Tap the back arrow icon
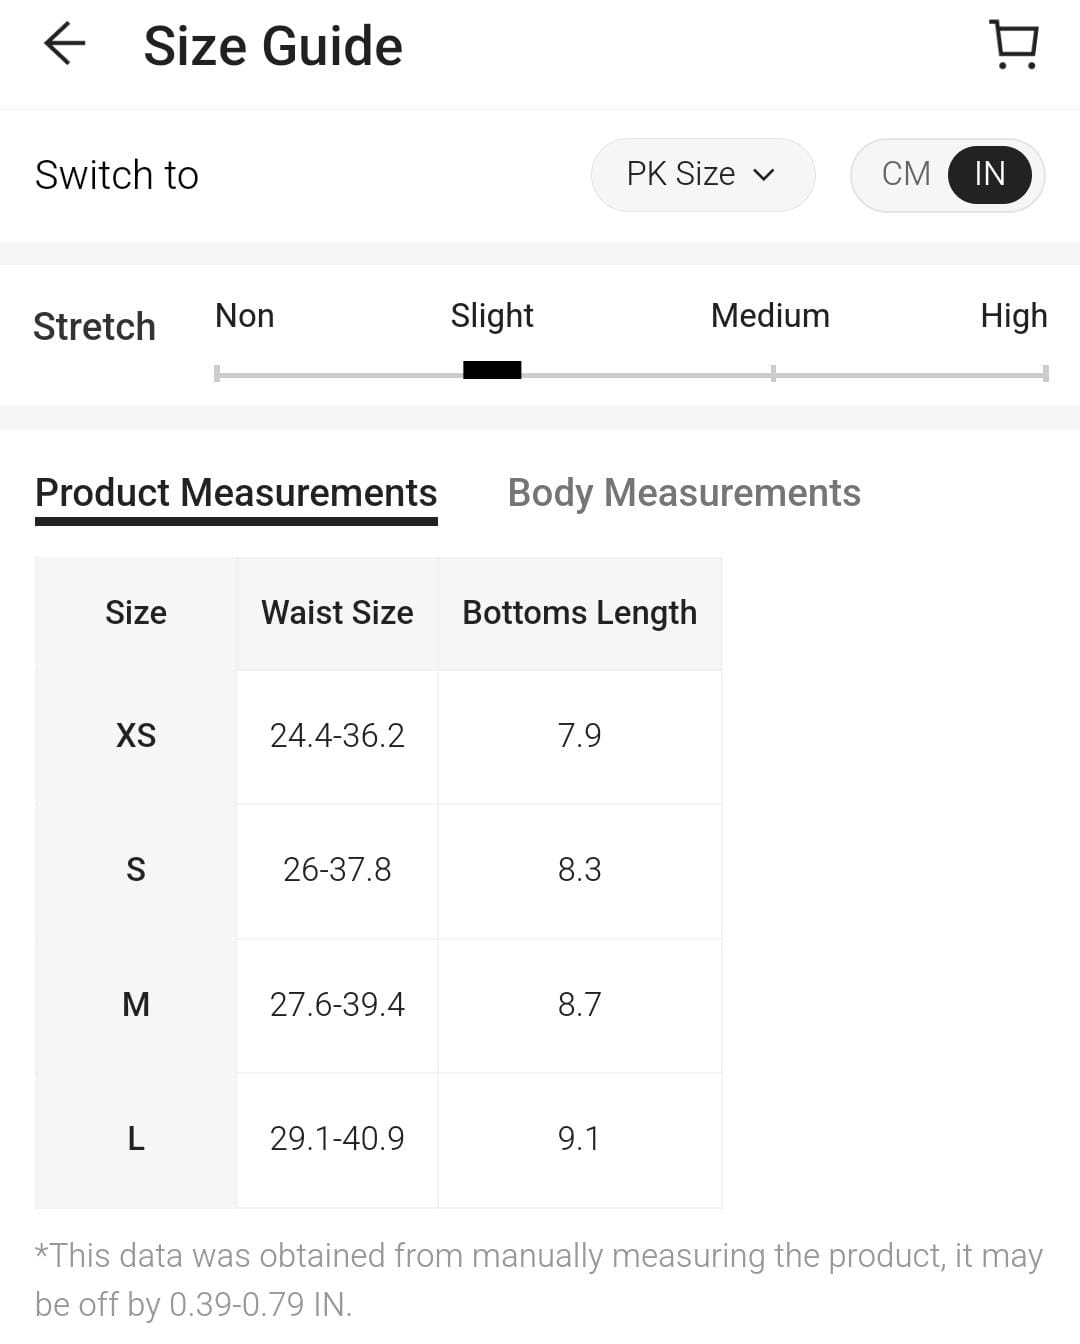The image size is (1080, 1344). (65, 45)
